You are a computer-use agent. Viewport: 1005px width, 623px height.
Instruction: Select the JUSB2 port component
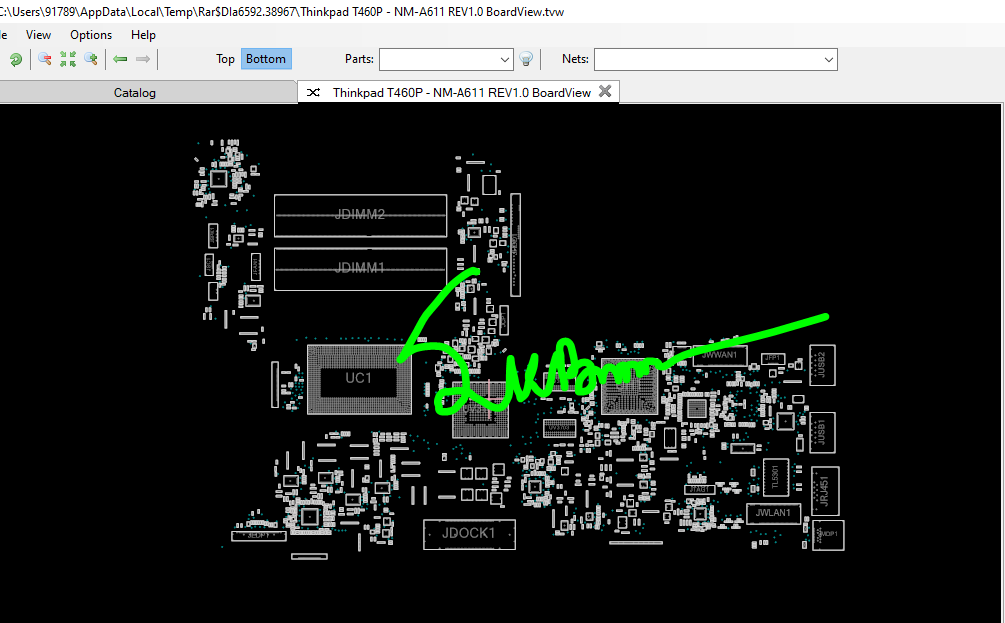pyautogui.click(x=822, y=365)
